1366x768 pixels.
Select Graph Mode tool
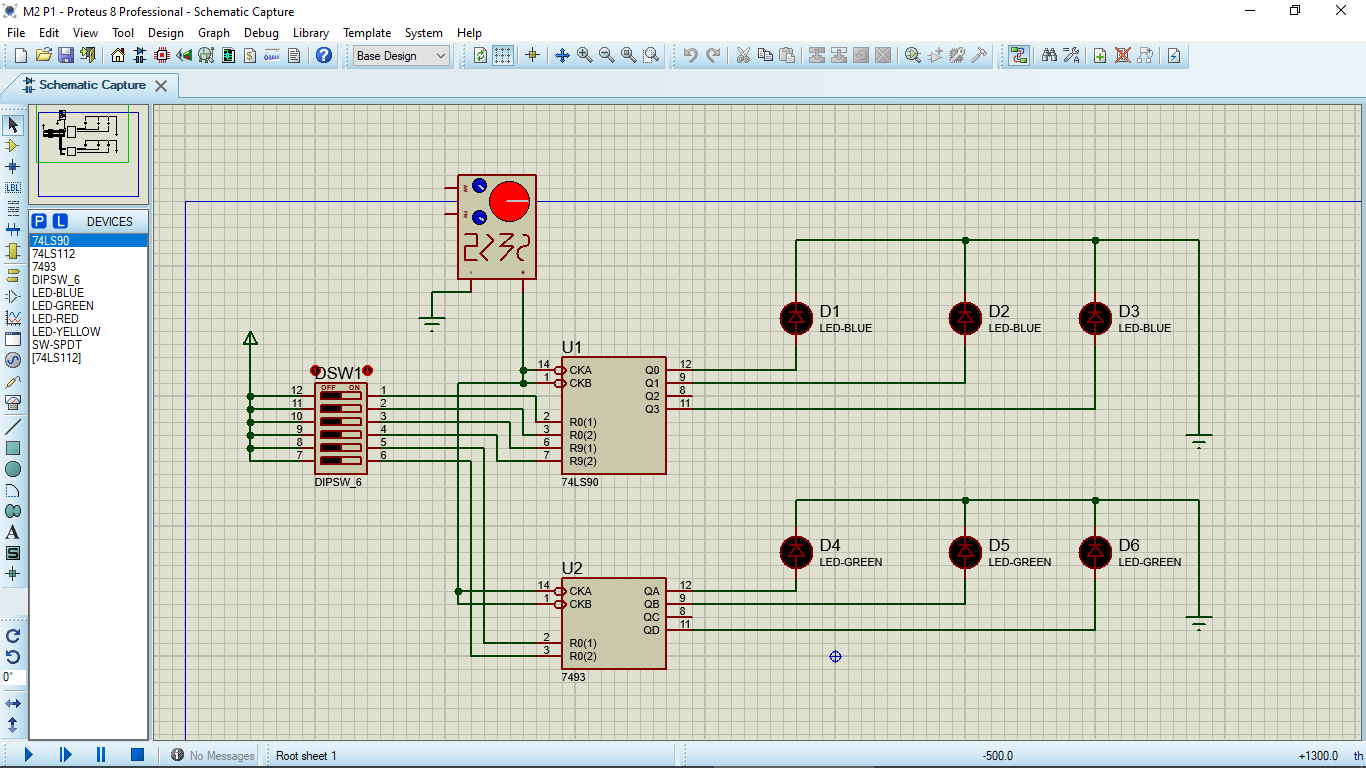[x=13, y=317]
